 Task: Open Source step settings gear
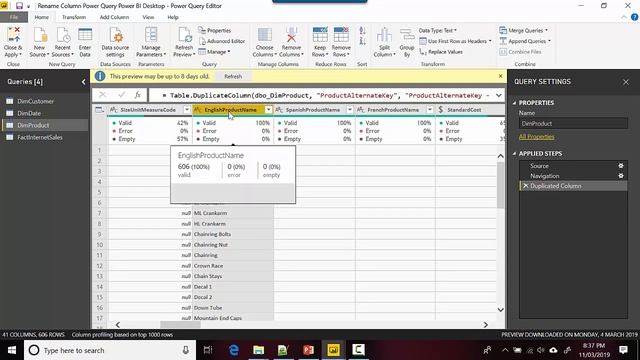click(621, 166)
